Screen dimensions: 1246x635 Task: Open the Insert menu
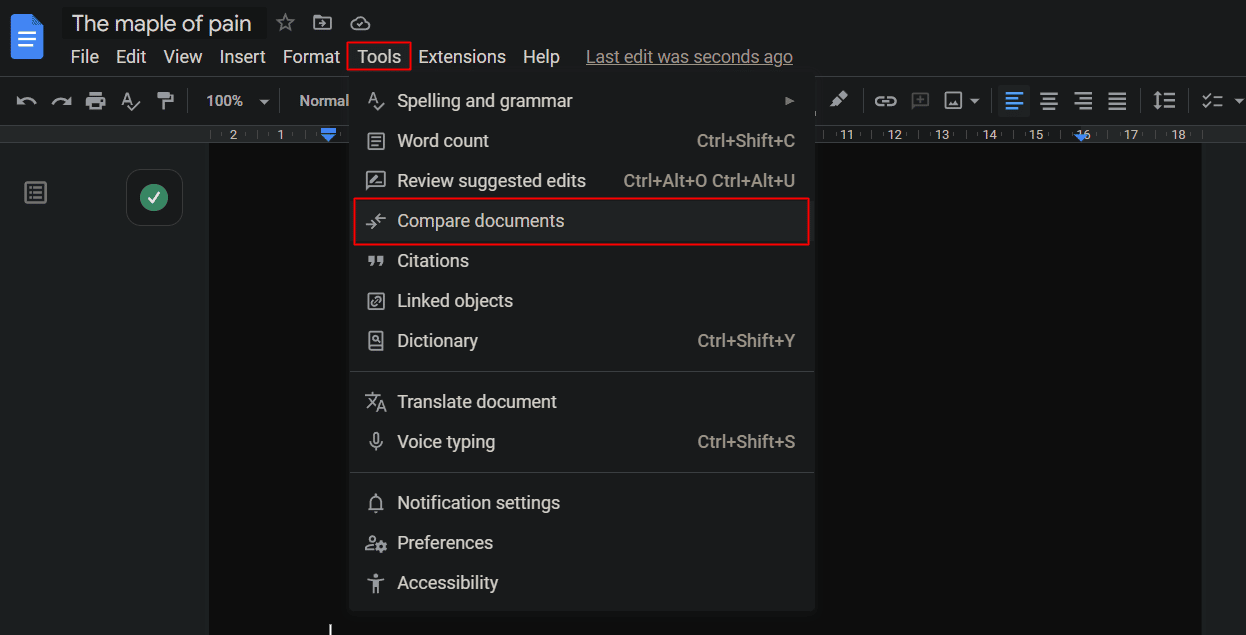243,57
